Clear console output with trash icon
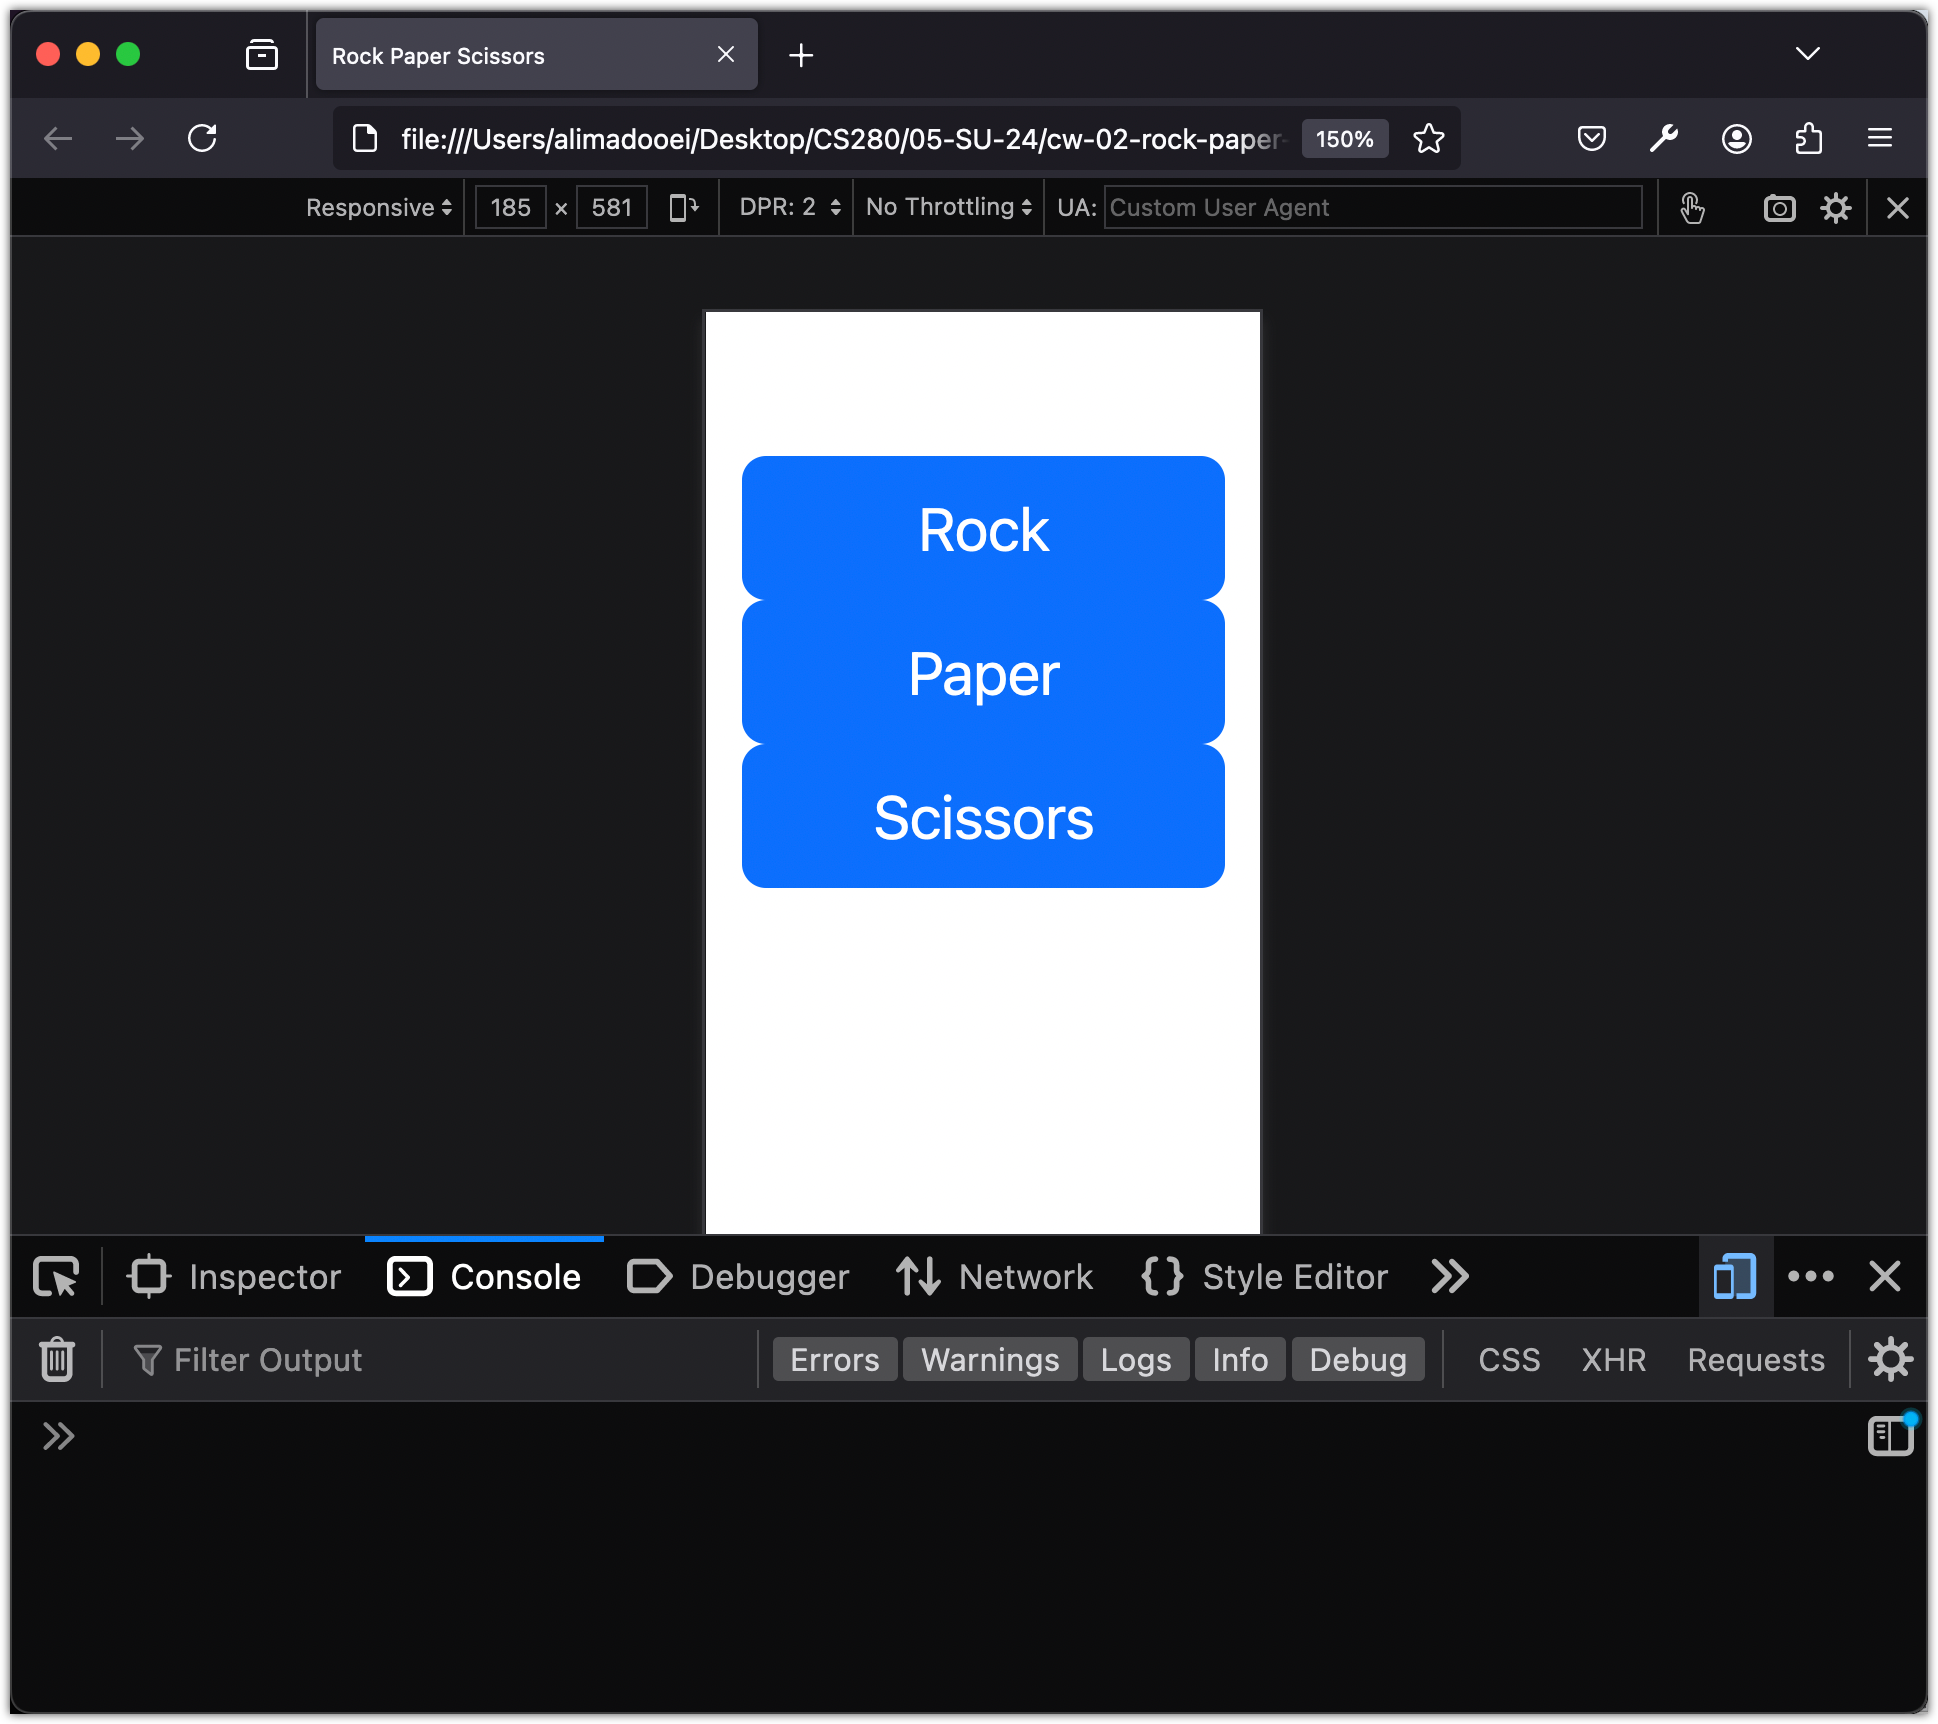 [57, 1359]
